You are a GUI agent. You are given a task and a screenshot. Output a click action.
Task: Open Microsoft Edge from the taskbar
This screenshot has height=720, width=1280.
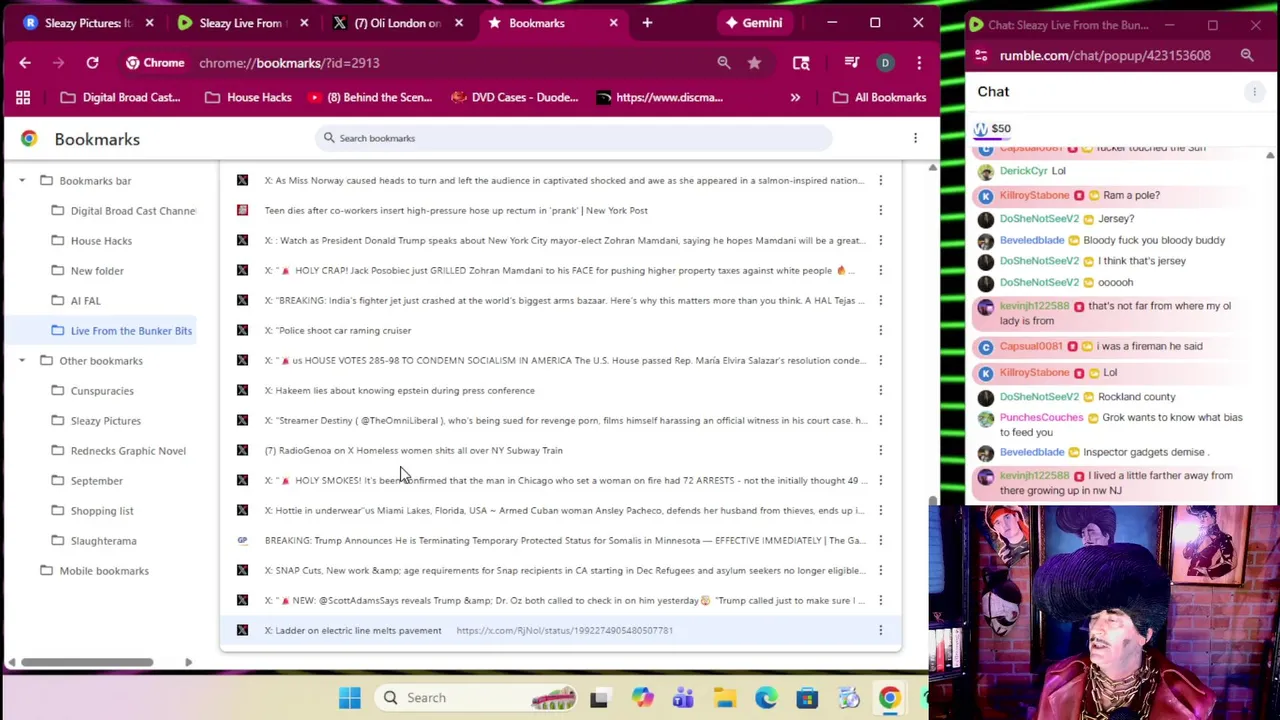pyautogui.click(x=766, y=698)
